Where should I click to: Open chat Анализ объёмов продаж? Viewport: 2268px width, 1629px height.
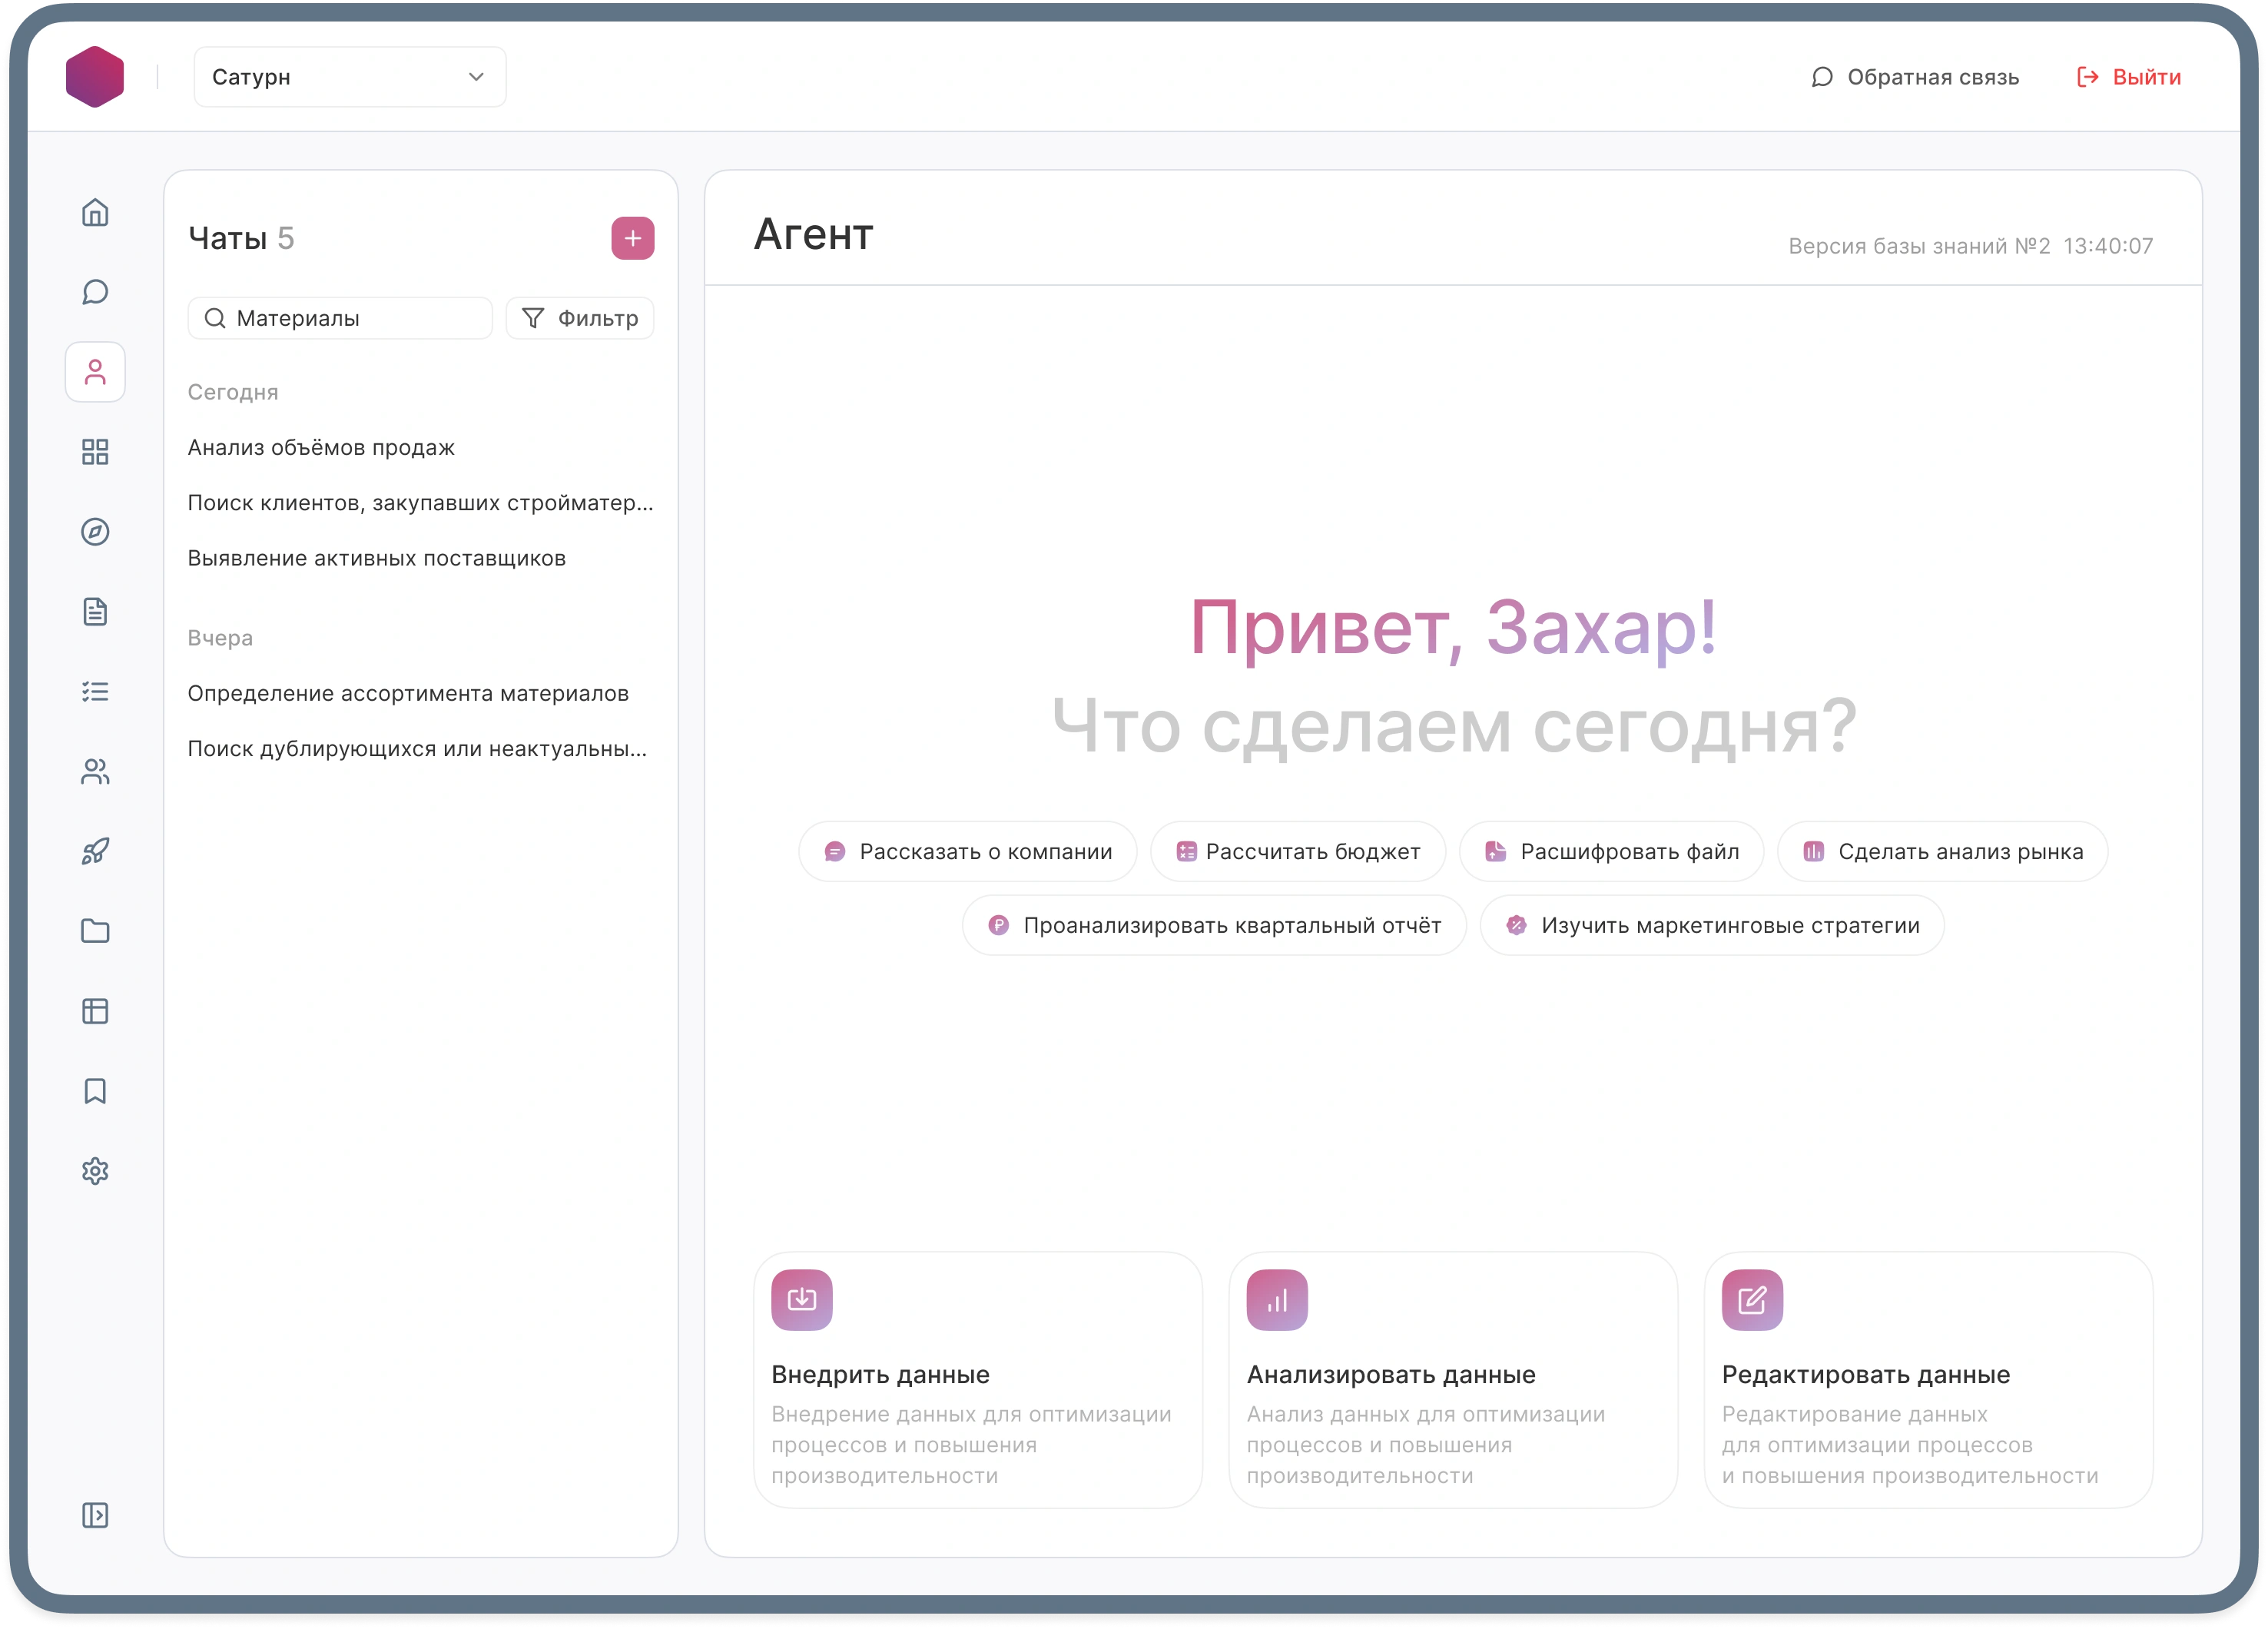(x=321, y=448)
